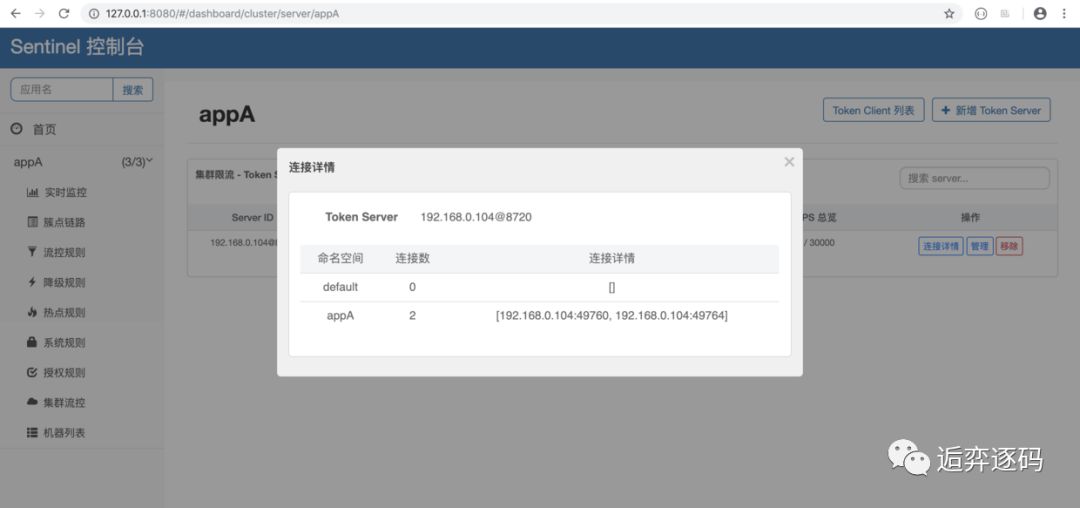Click the Server ID column header
Image resolution: width=1080 pixels, height=508 pixels.
tap(252, 218)
